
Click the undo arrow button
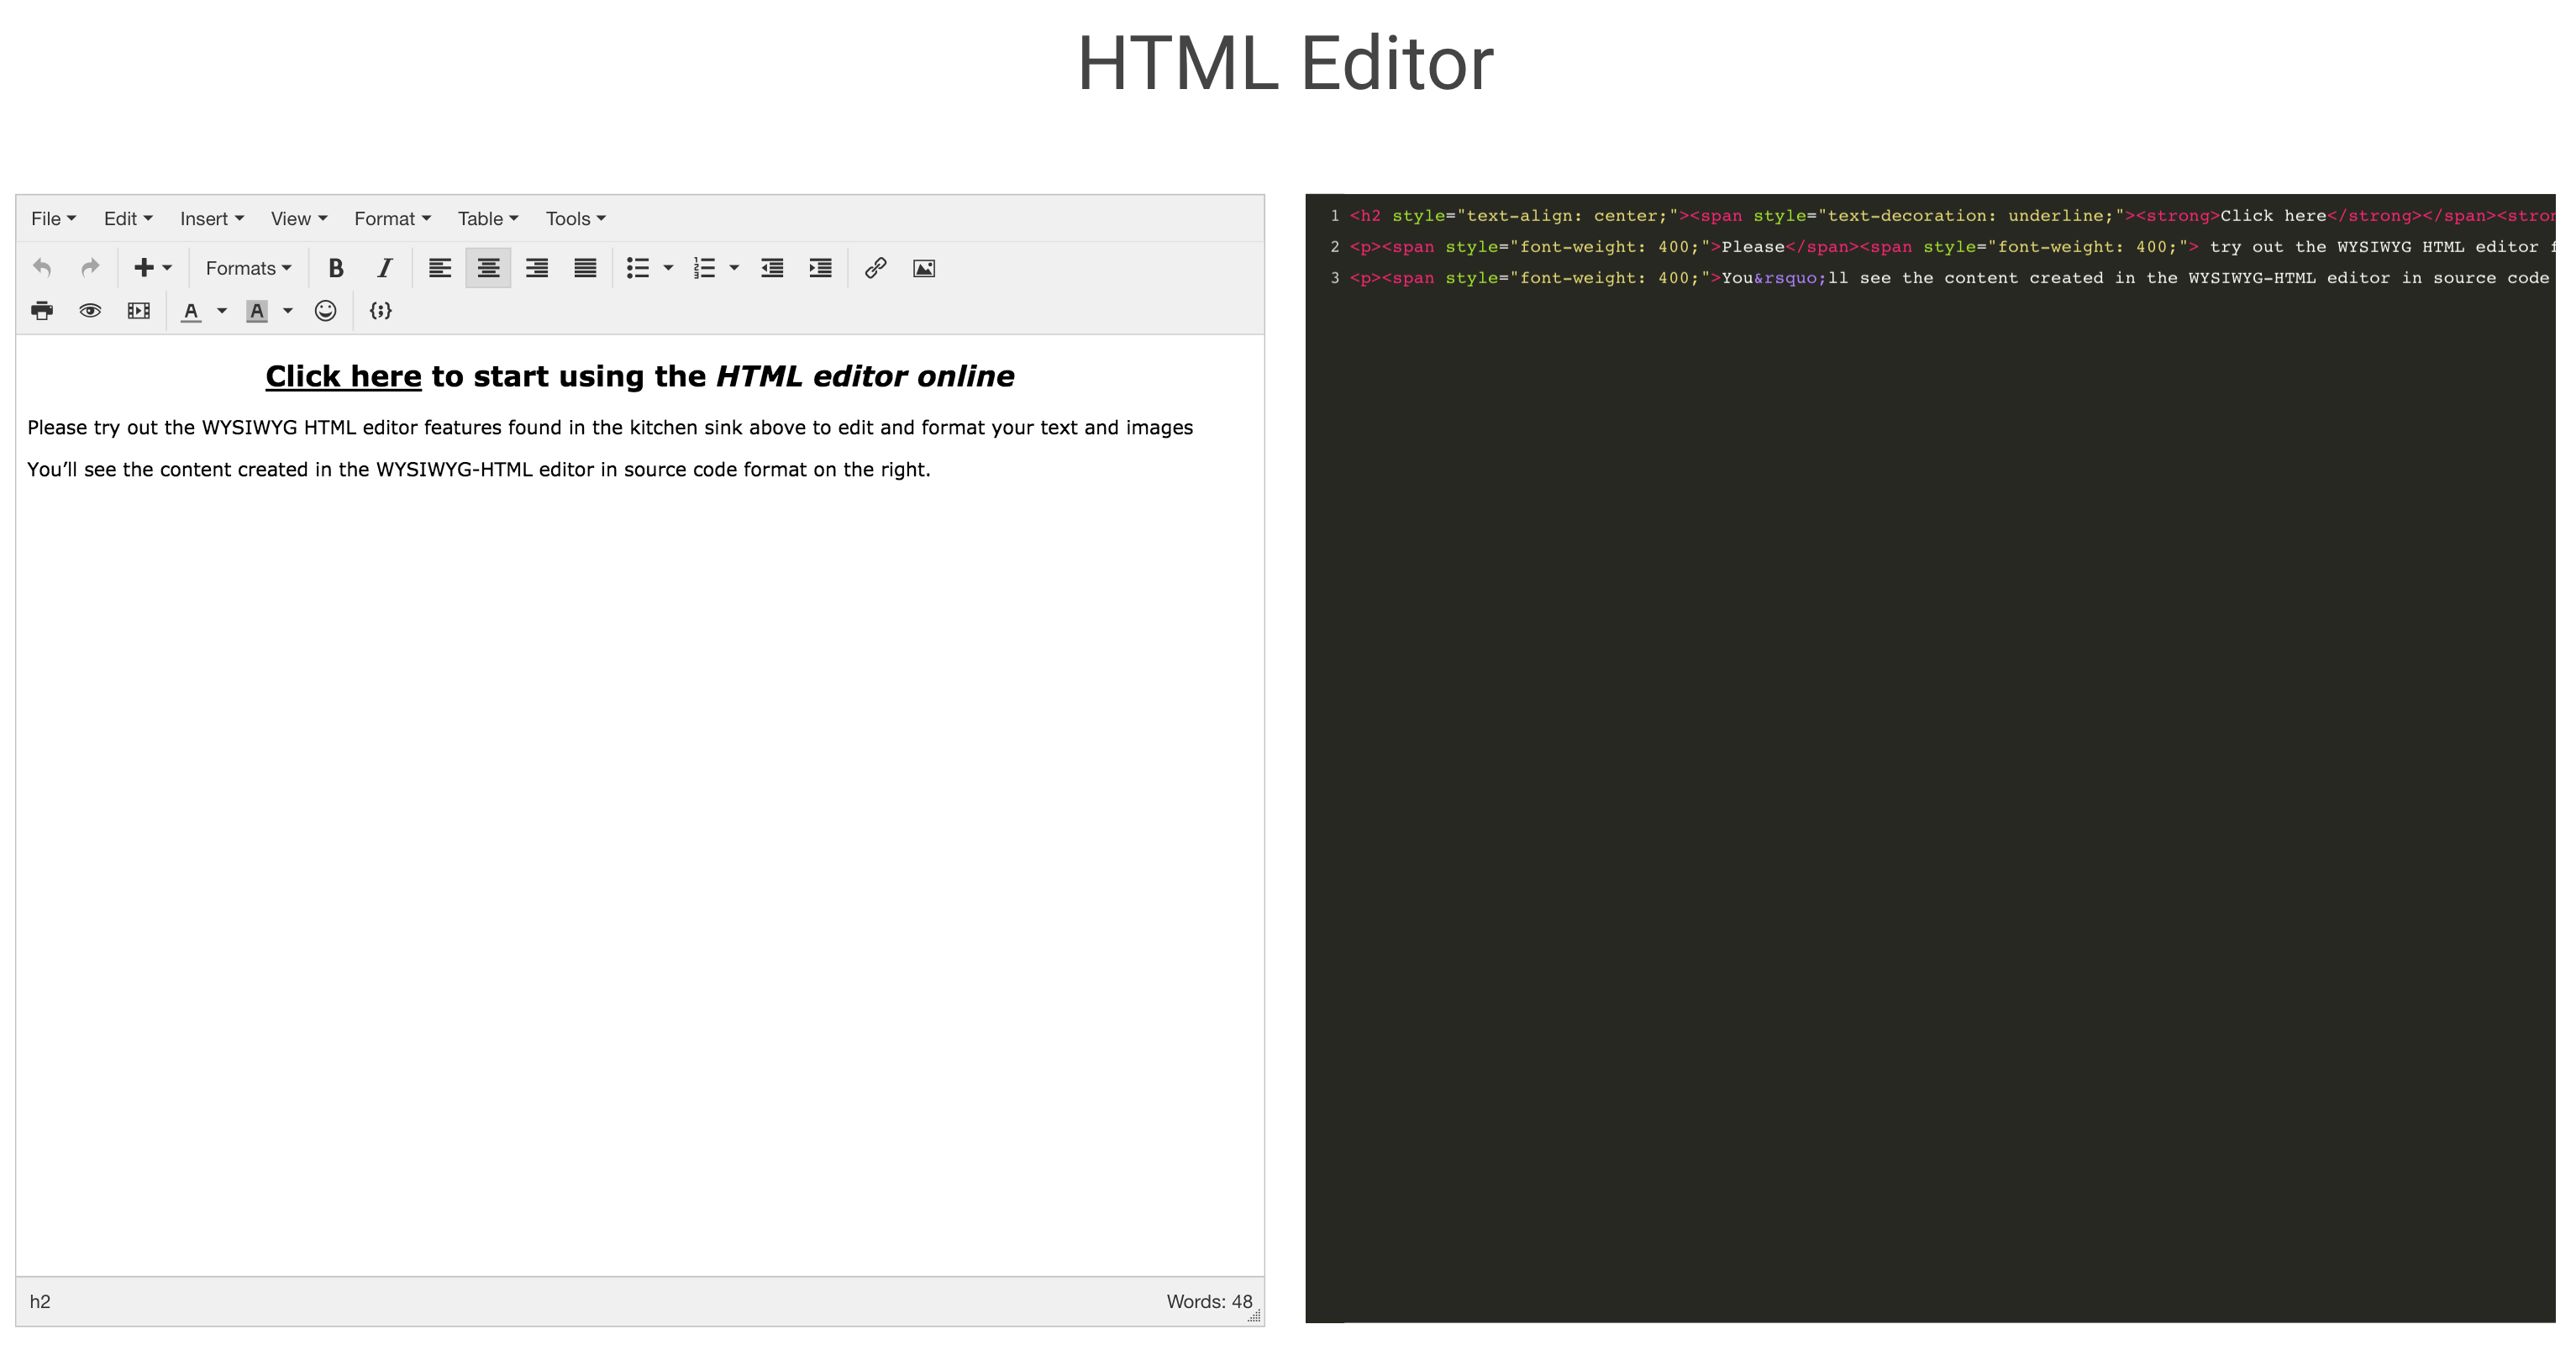pyautogui.click(x=41, y=267)
